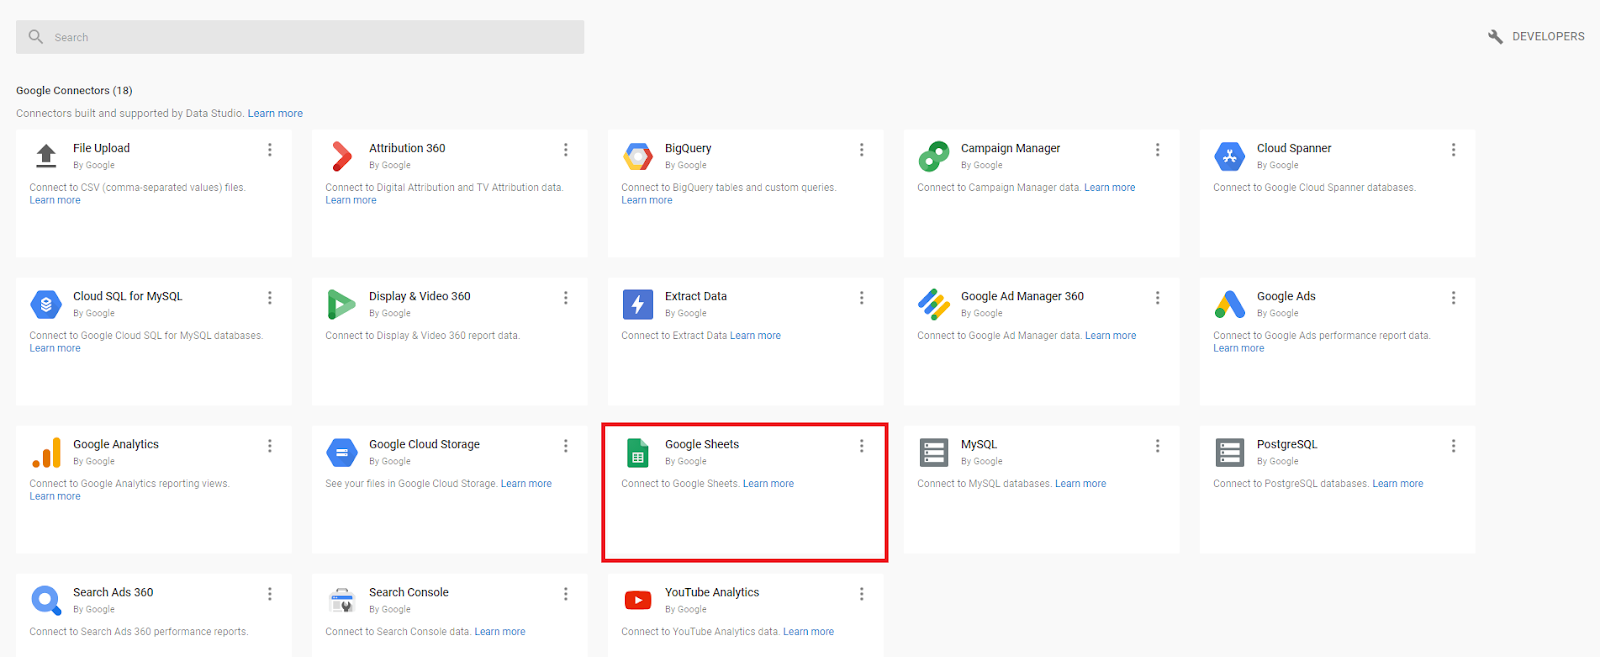Screen dimensions: 1600x657
Task: Follow the Attribution 360 Learn more link
Action: [351, 200]
